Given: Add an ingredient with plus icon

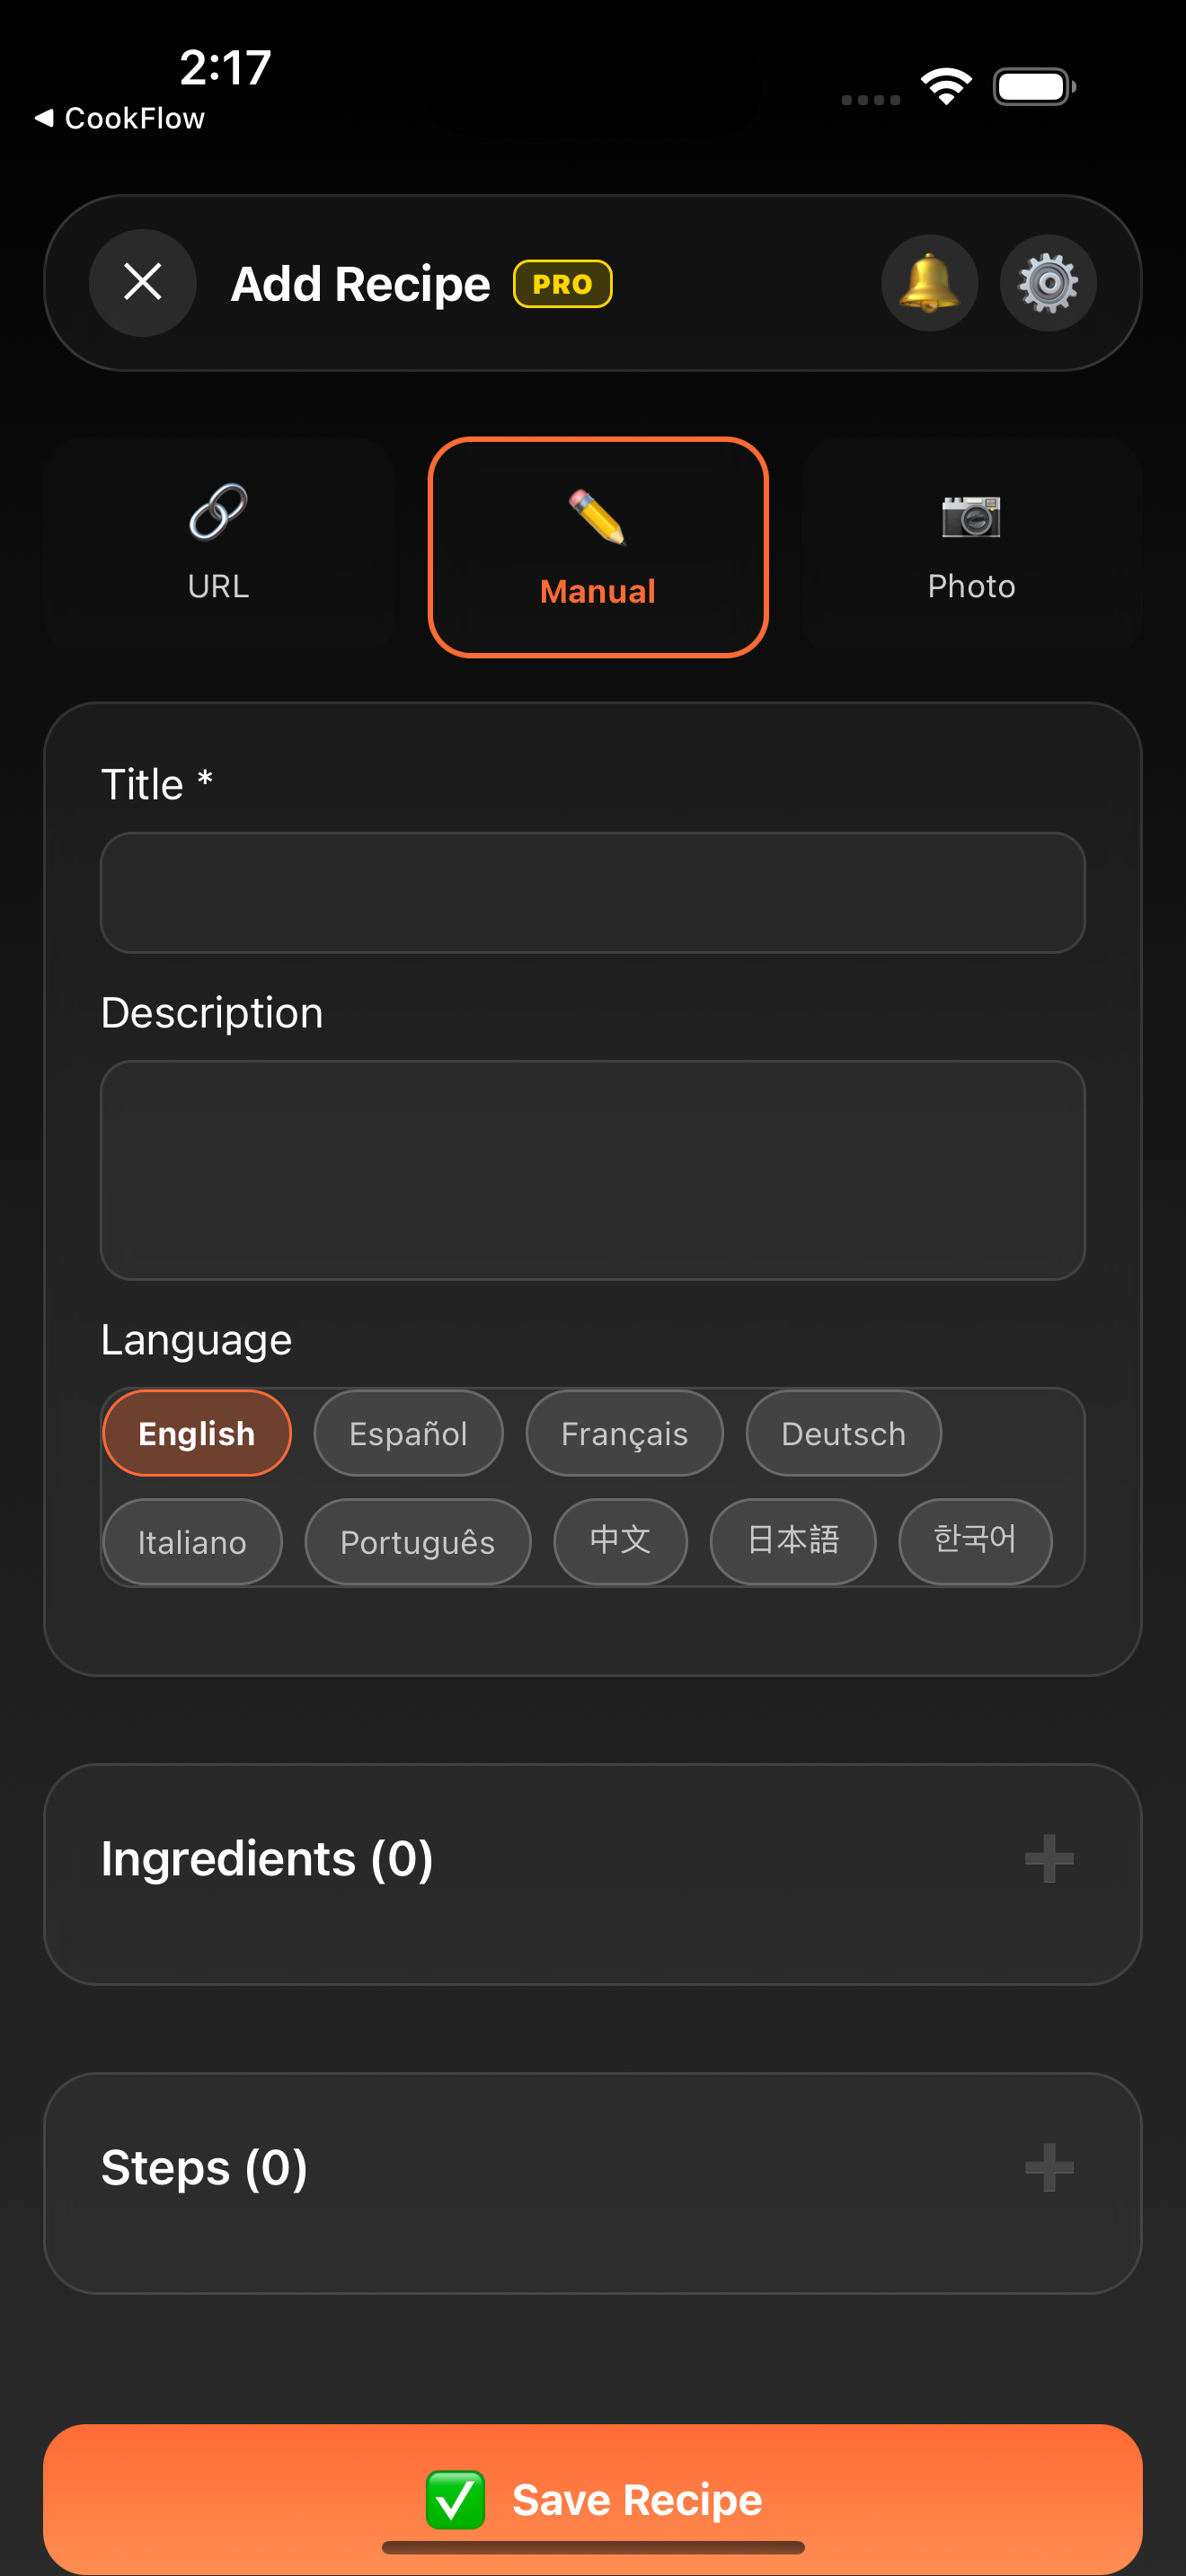Looking at the screenshot, I should (1049, 1858).
